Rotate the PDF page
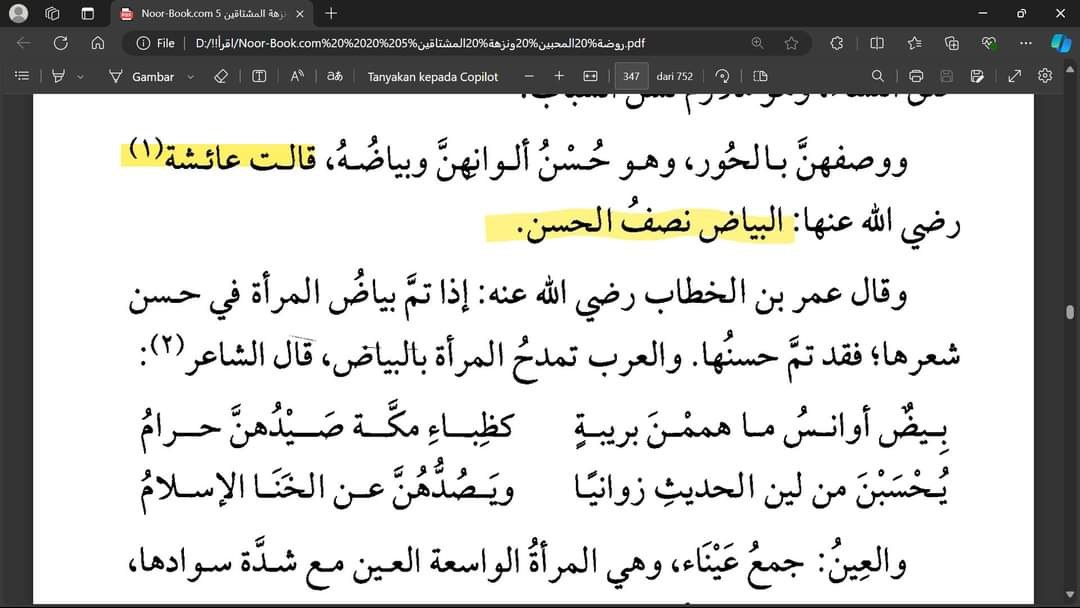Viewport: 1080px width, 608px height. pyautogui.click(x=722, y=76)
